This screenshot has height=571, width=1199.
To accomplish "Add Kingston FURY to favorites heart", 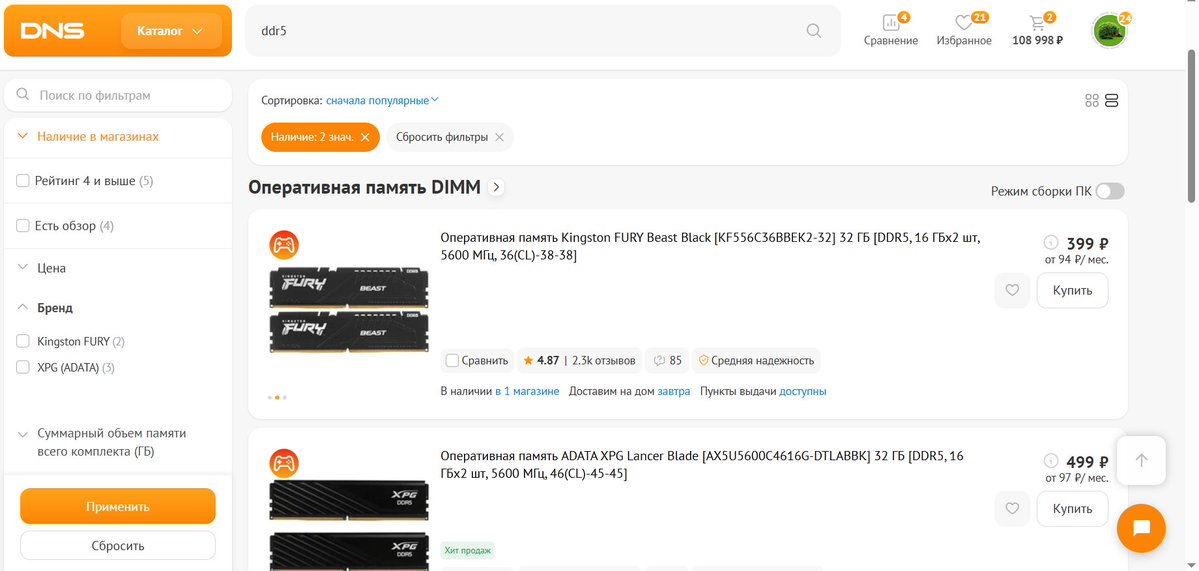I will pyautogui.click(x=1012, y=290).
